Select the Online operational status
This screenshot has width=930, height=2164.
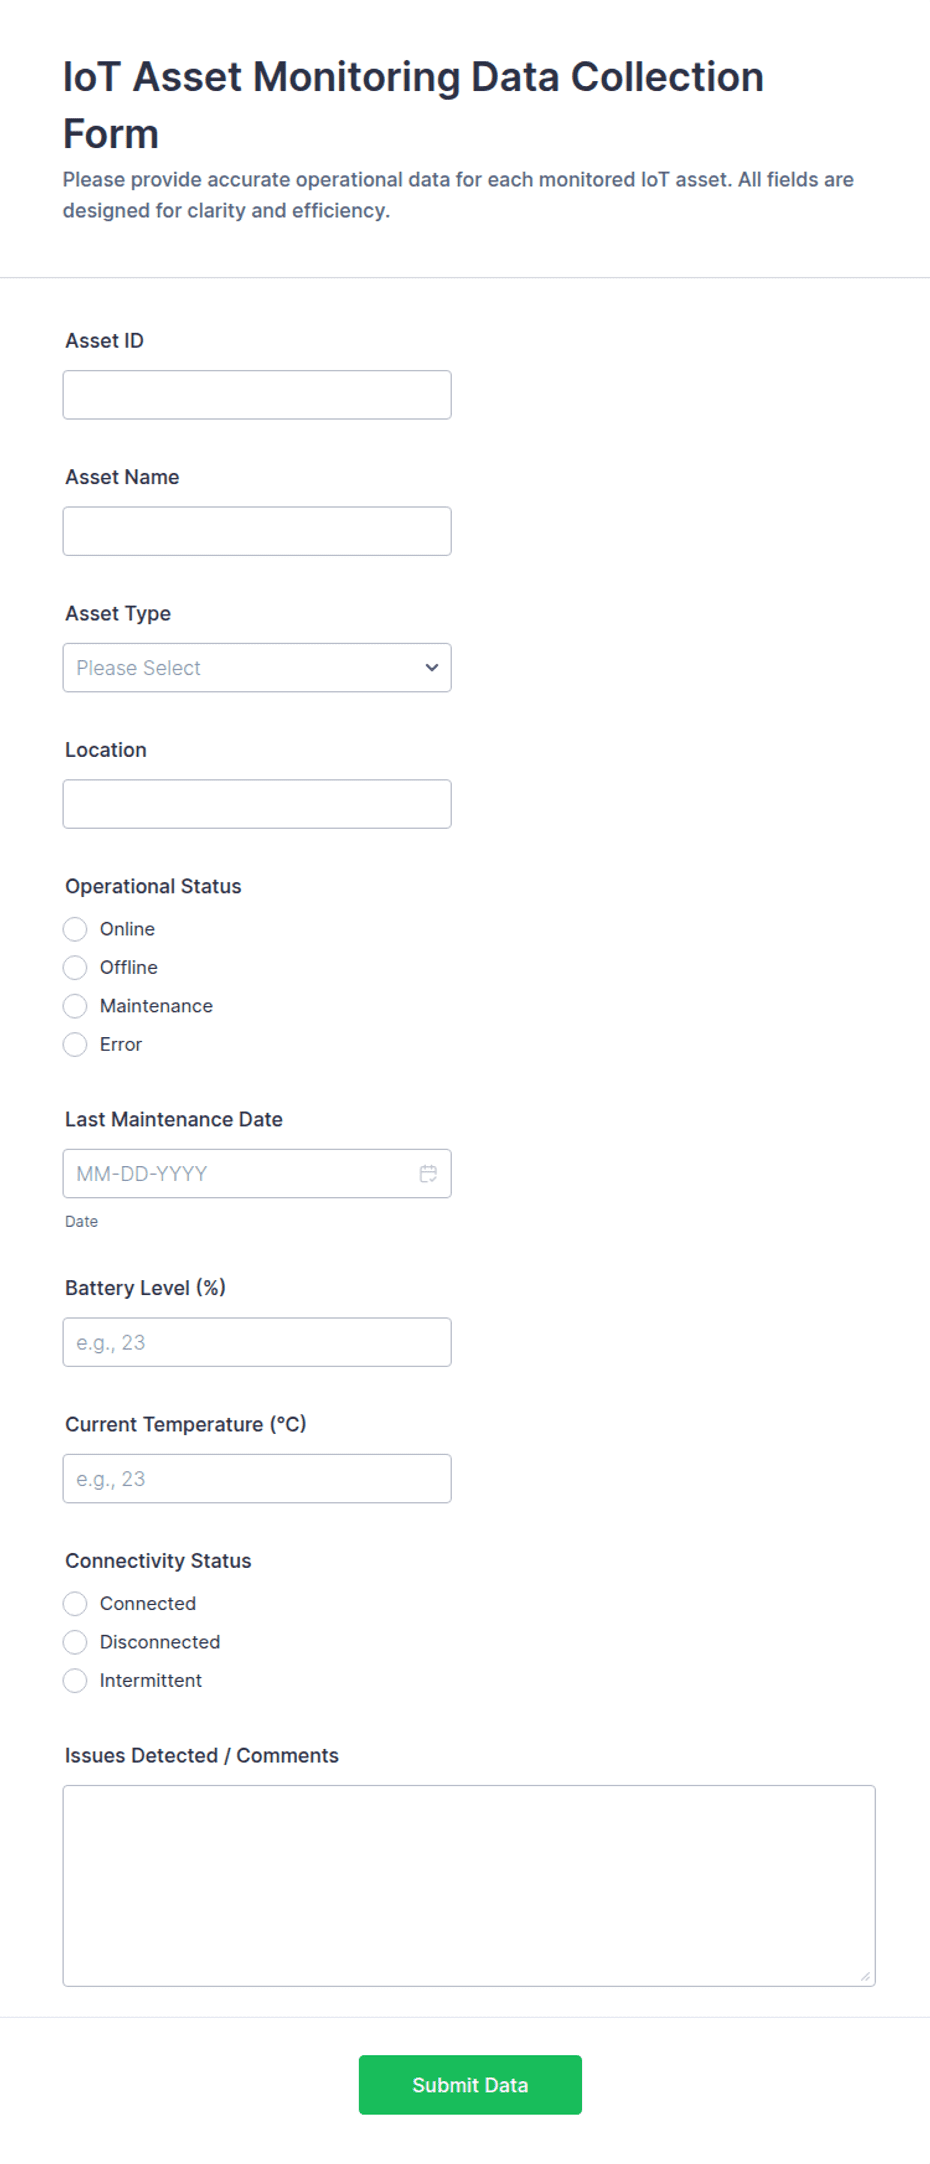click(75, 929)
